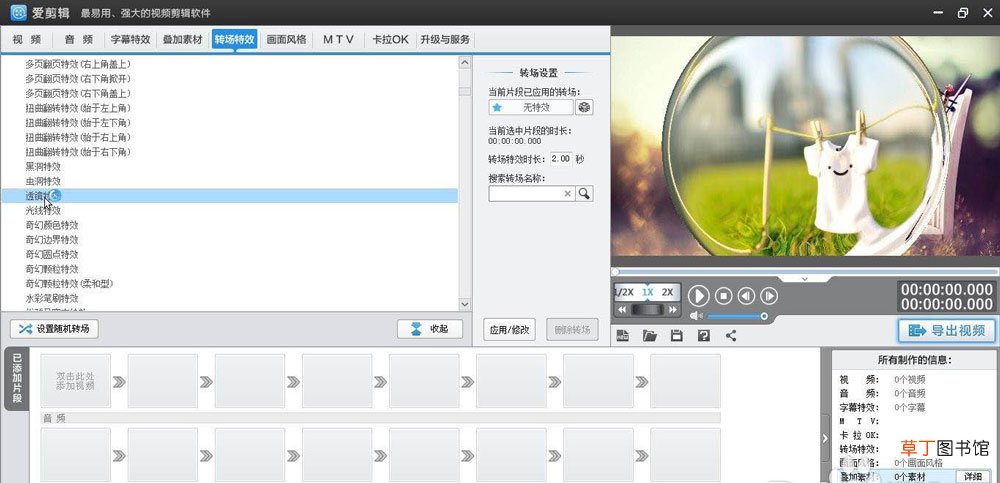Open help via the question mark icon

point(703,335)
